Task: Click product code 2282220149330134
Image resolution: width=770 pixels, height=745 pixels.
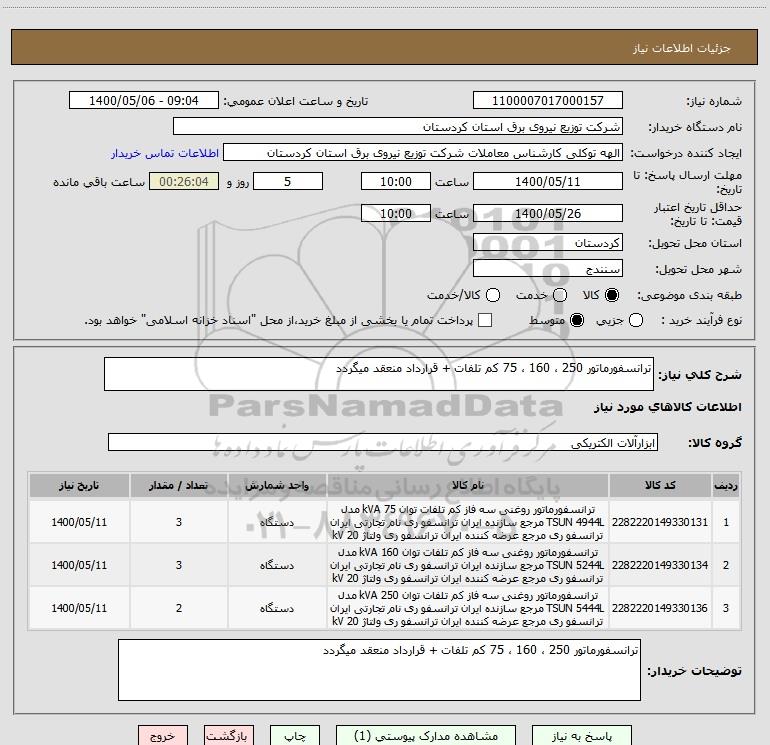Action: pyautogui.click(x=660, y=565)
